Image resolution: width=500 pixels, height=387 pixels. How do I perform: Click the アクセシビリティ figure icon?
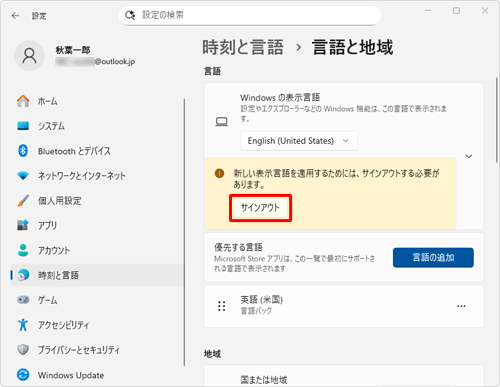[23, 325]
